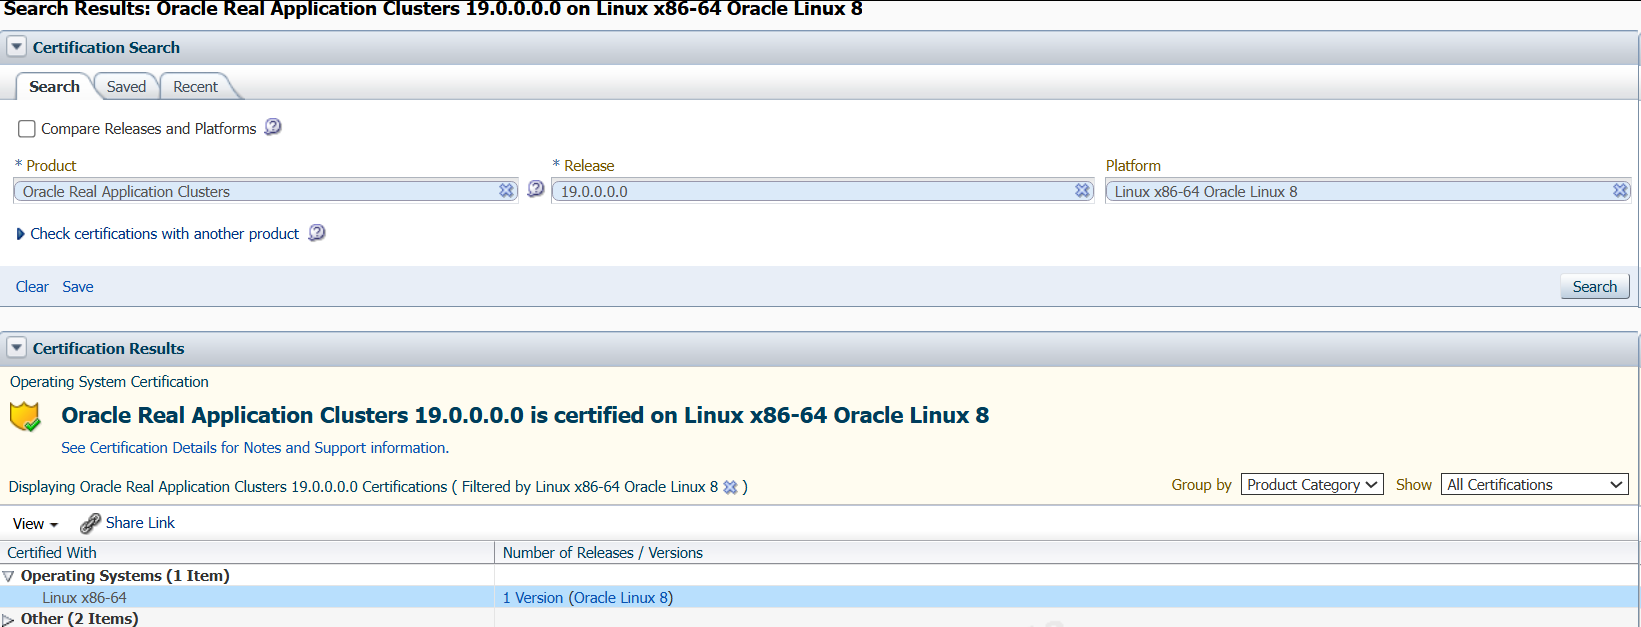Collapse the Certification Search panel

16,47
